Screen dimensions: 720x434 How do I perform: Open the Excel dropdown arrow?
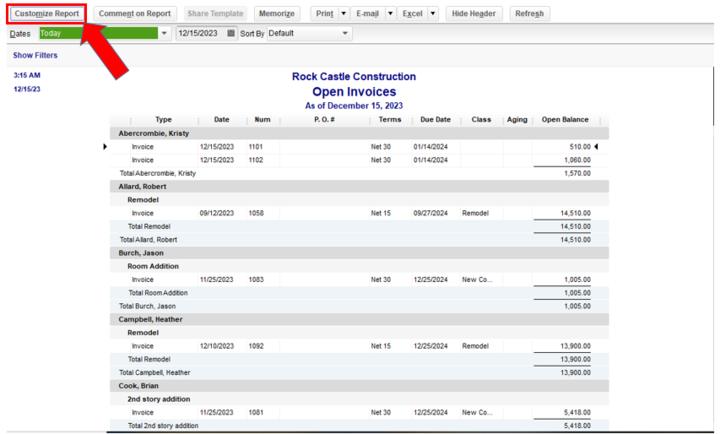click(433, 14)
